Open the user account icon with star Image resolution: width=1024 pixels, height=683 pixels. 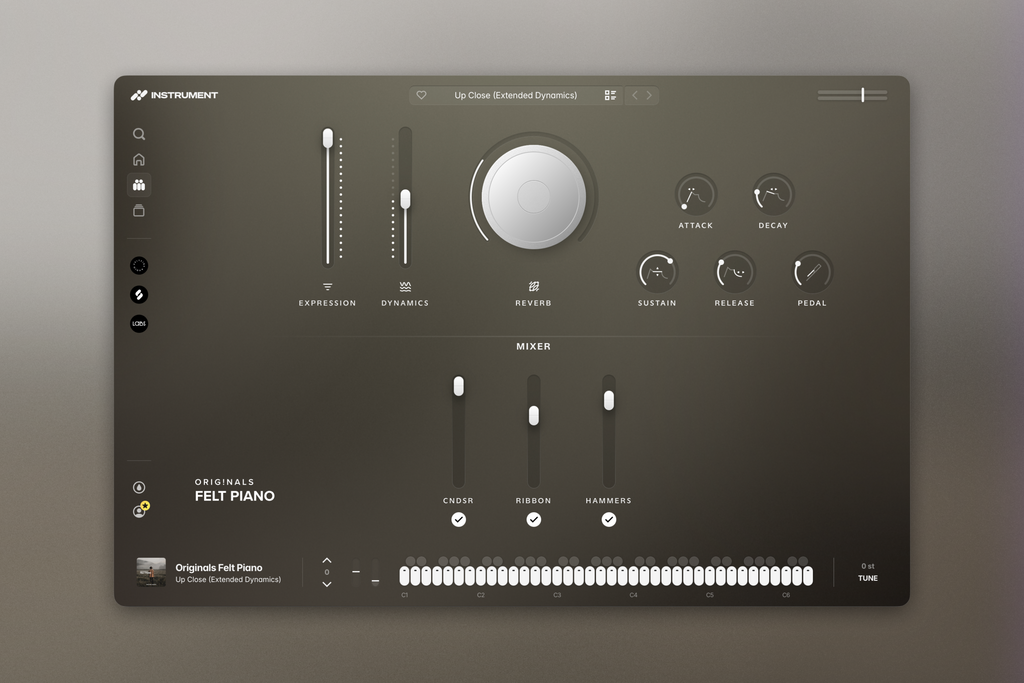pos(140,511)
